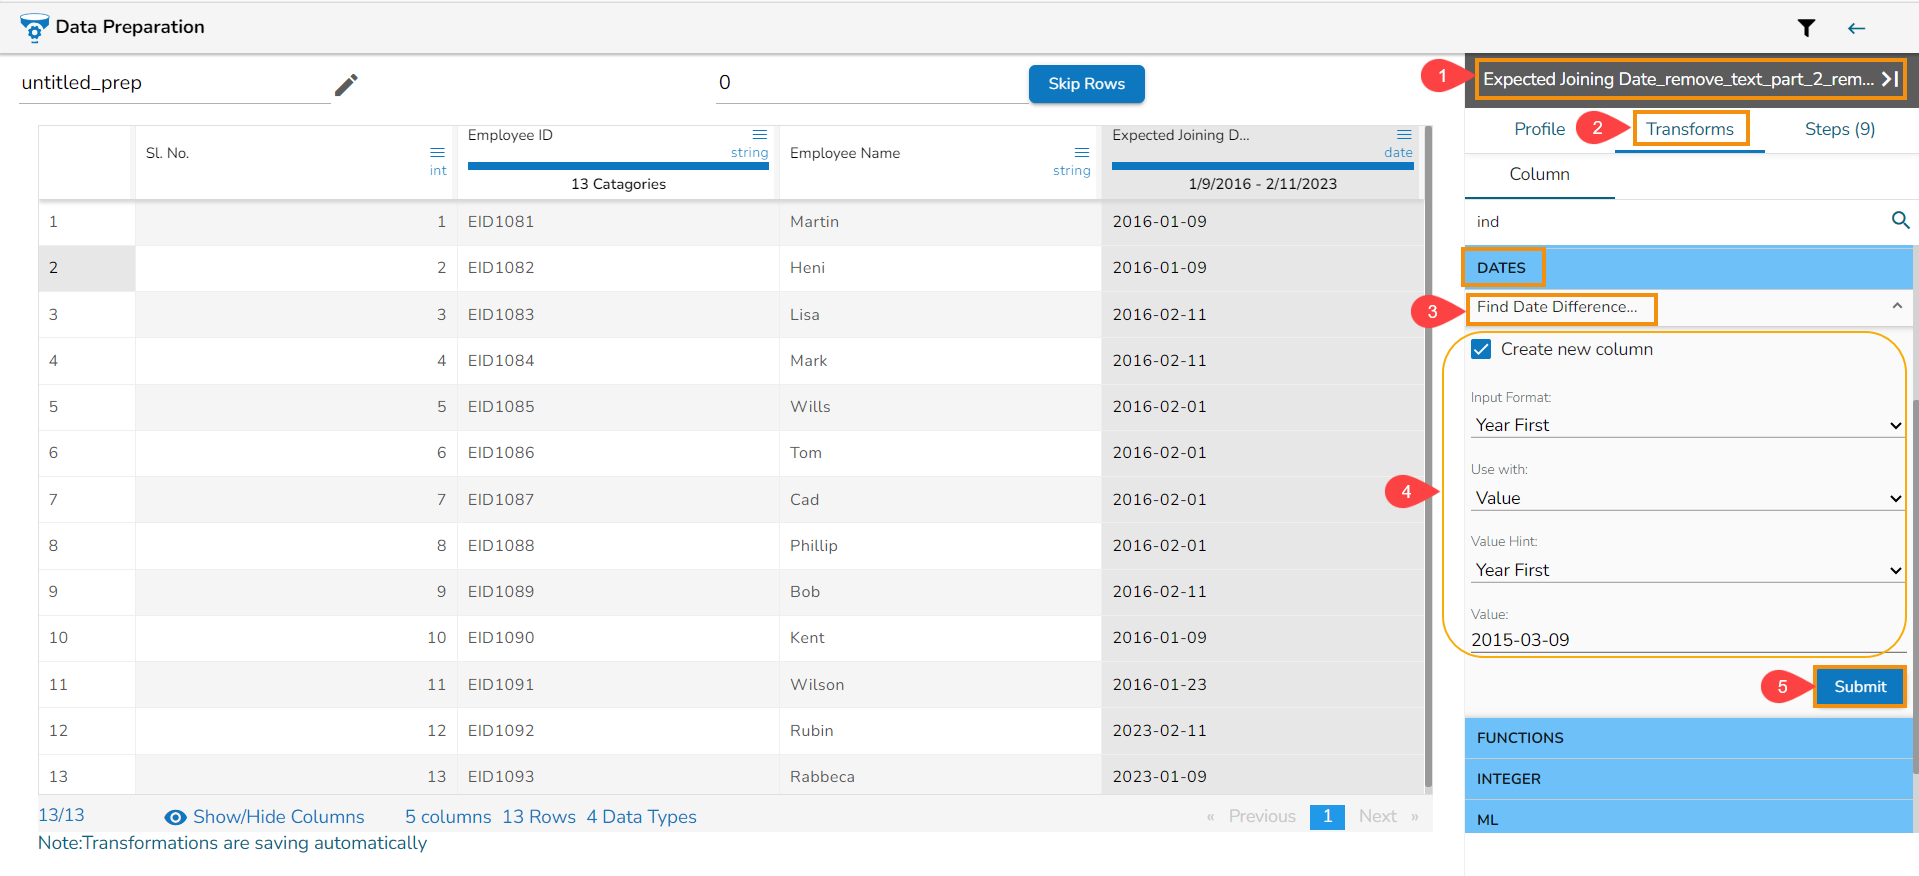This screenshot has height=876, width=1919.
Task: Click the filter funnel icon
Action: point(1806,28)
